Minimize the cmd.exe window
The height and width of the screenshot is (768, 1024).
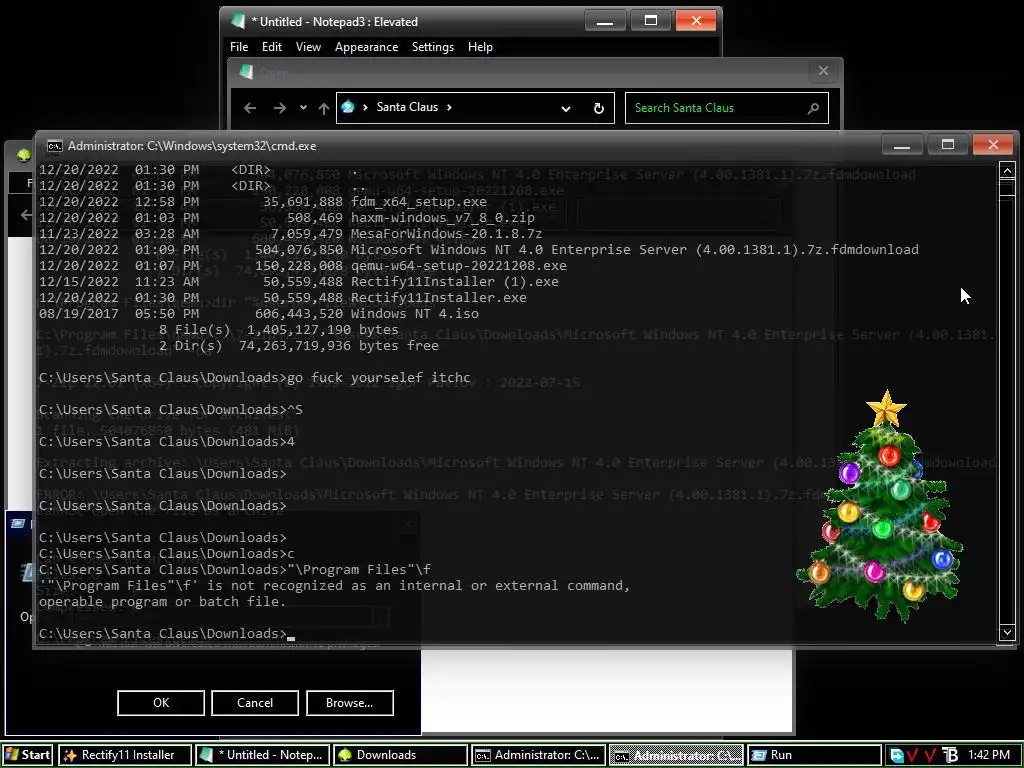pyautogui.click(x=902, y=144)
